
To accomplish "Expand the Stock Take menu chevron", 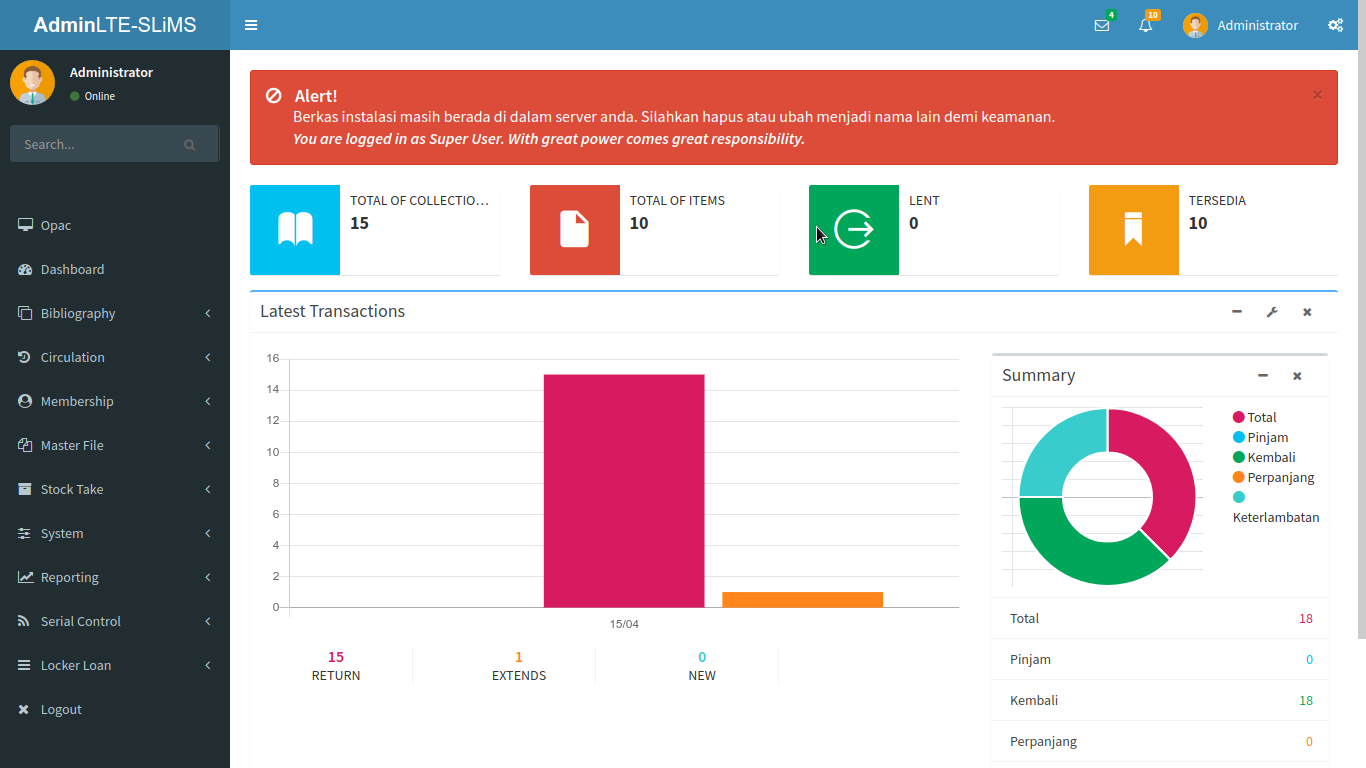I will pyautogui.click(x=208, y=490).
